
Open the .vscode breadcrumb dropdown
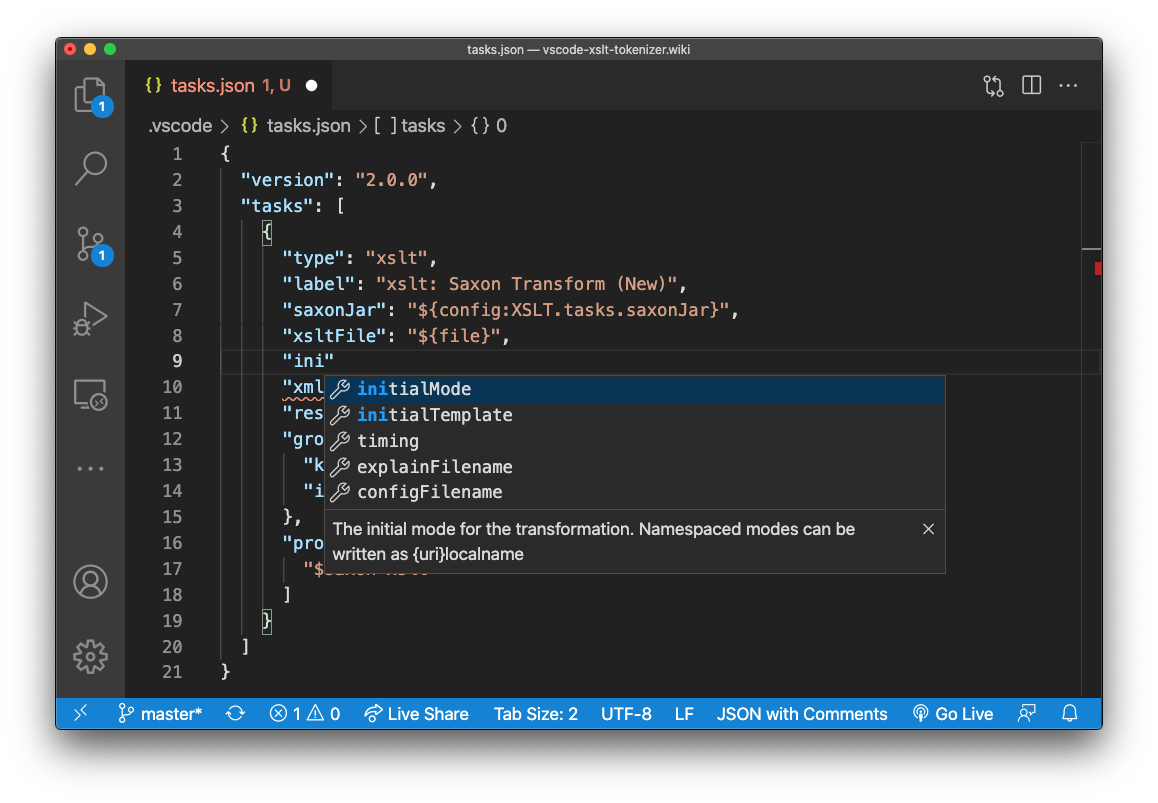tap(180, 125)
